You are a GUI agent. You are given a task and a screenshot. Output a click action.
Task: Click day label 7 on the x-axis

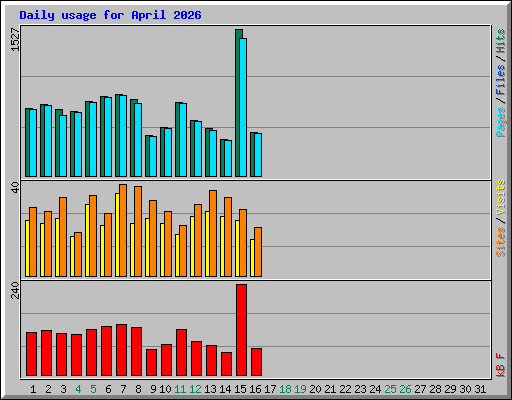[x=123, y=389]
